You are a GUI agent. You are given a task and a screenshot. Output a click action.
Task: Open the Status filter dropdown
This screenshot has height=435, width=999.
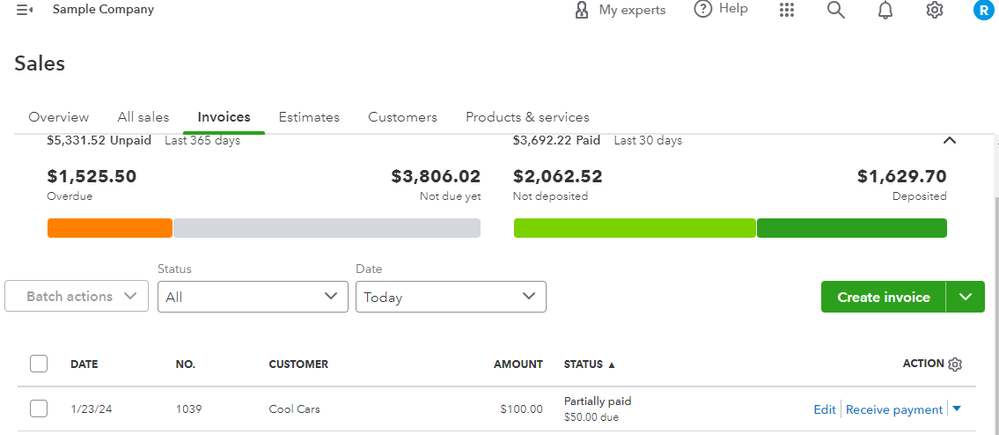(x=252, y=297)
